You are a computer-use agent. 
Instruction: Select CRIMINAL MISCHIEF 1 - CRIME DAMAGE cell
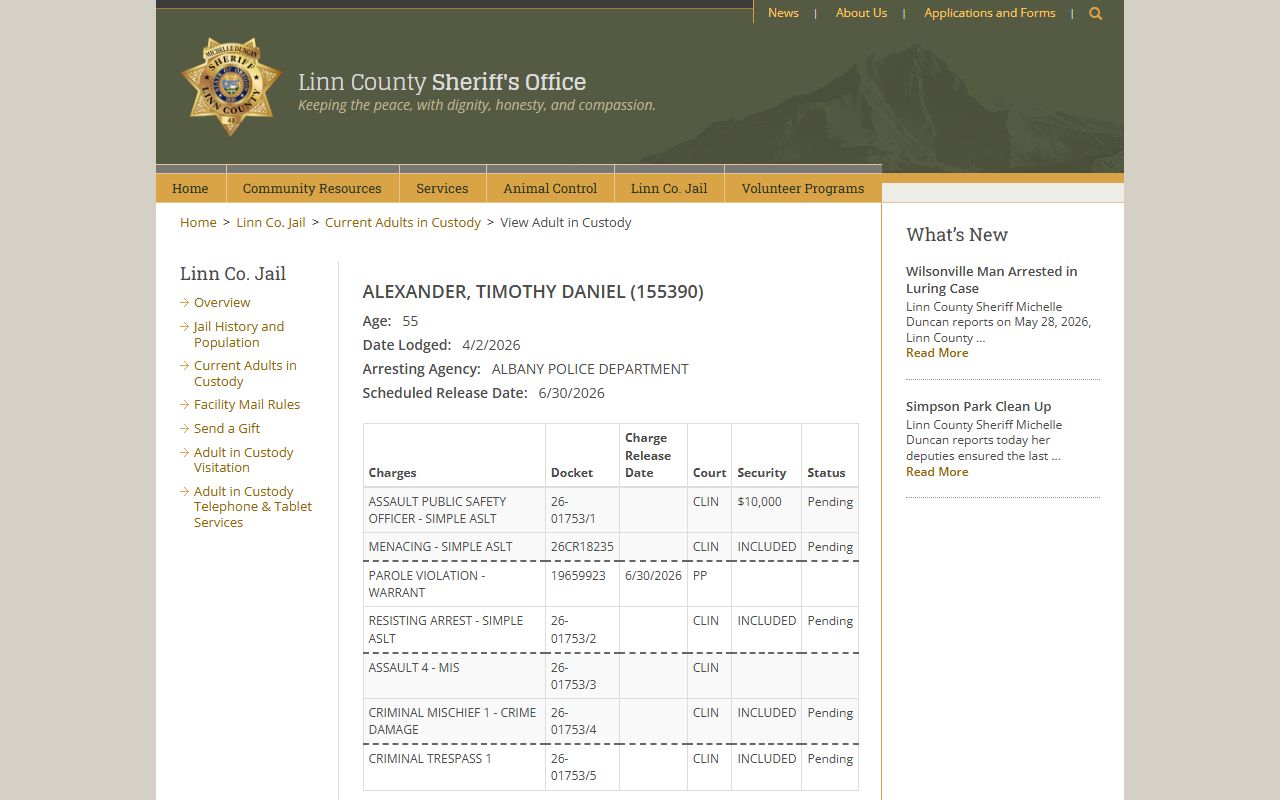tap(454, 721)
